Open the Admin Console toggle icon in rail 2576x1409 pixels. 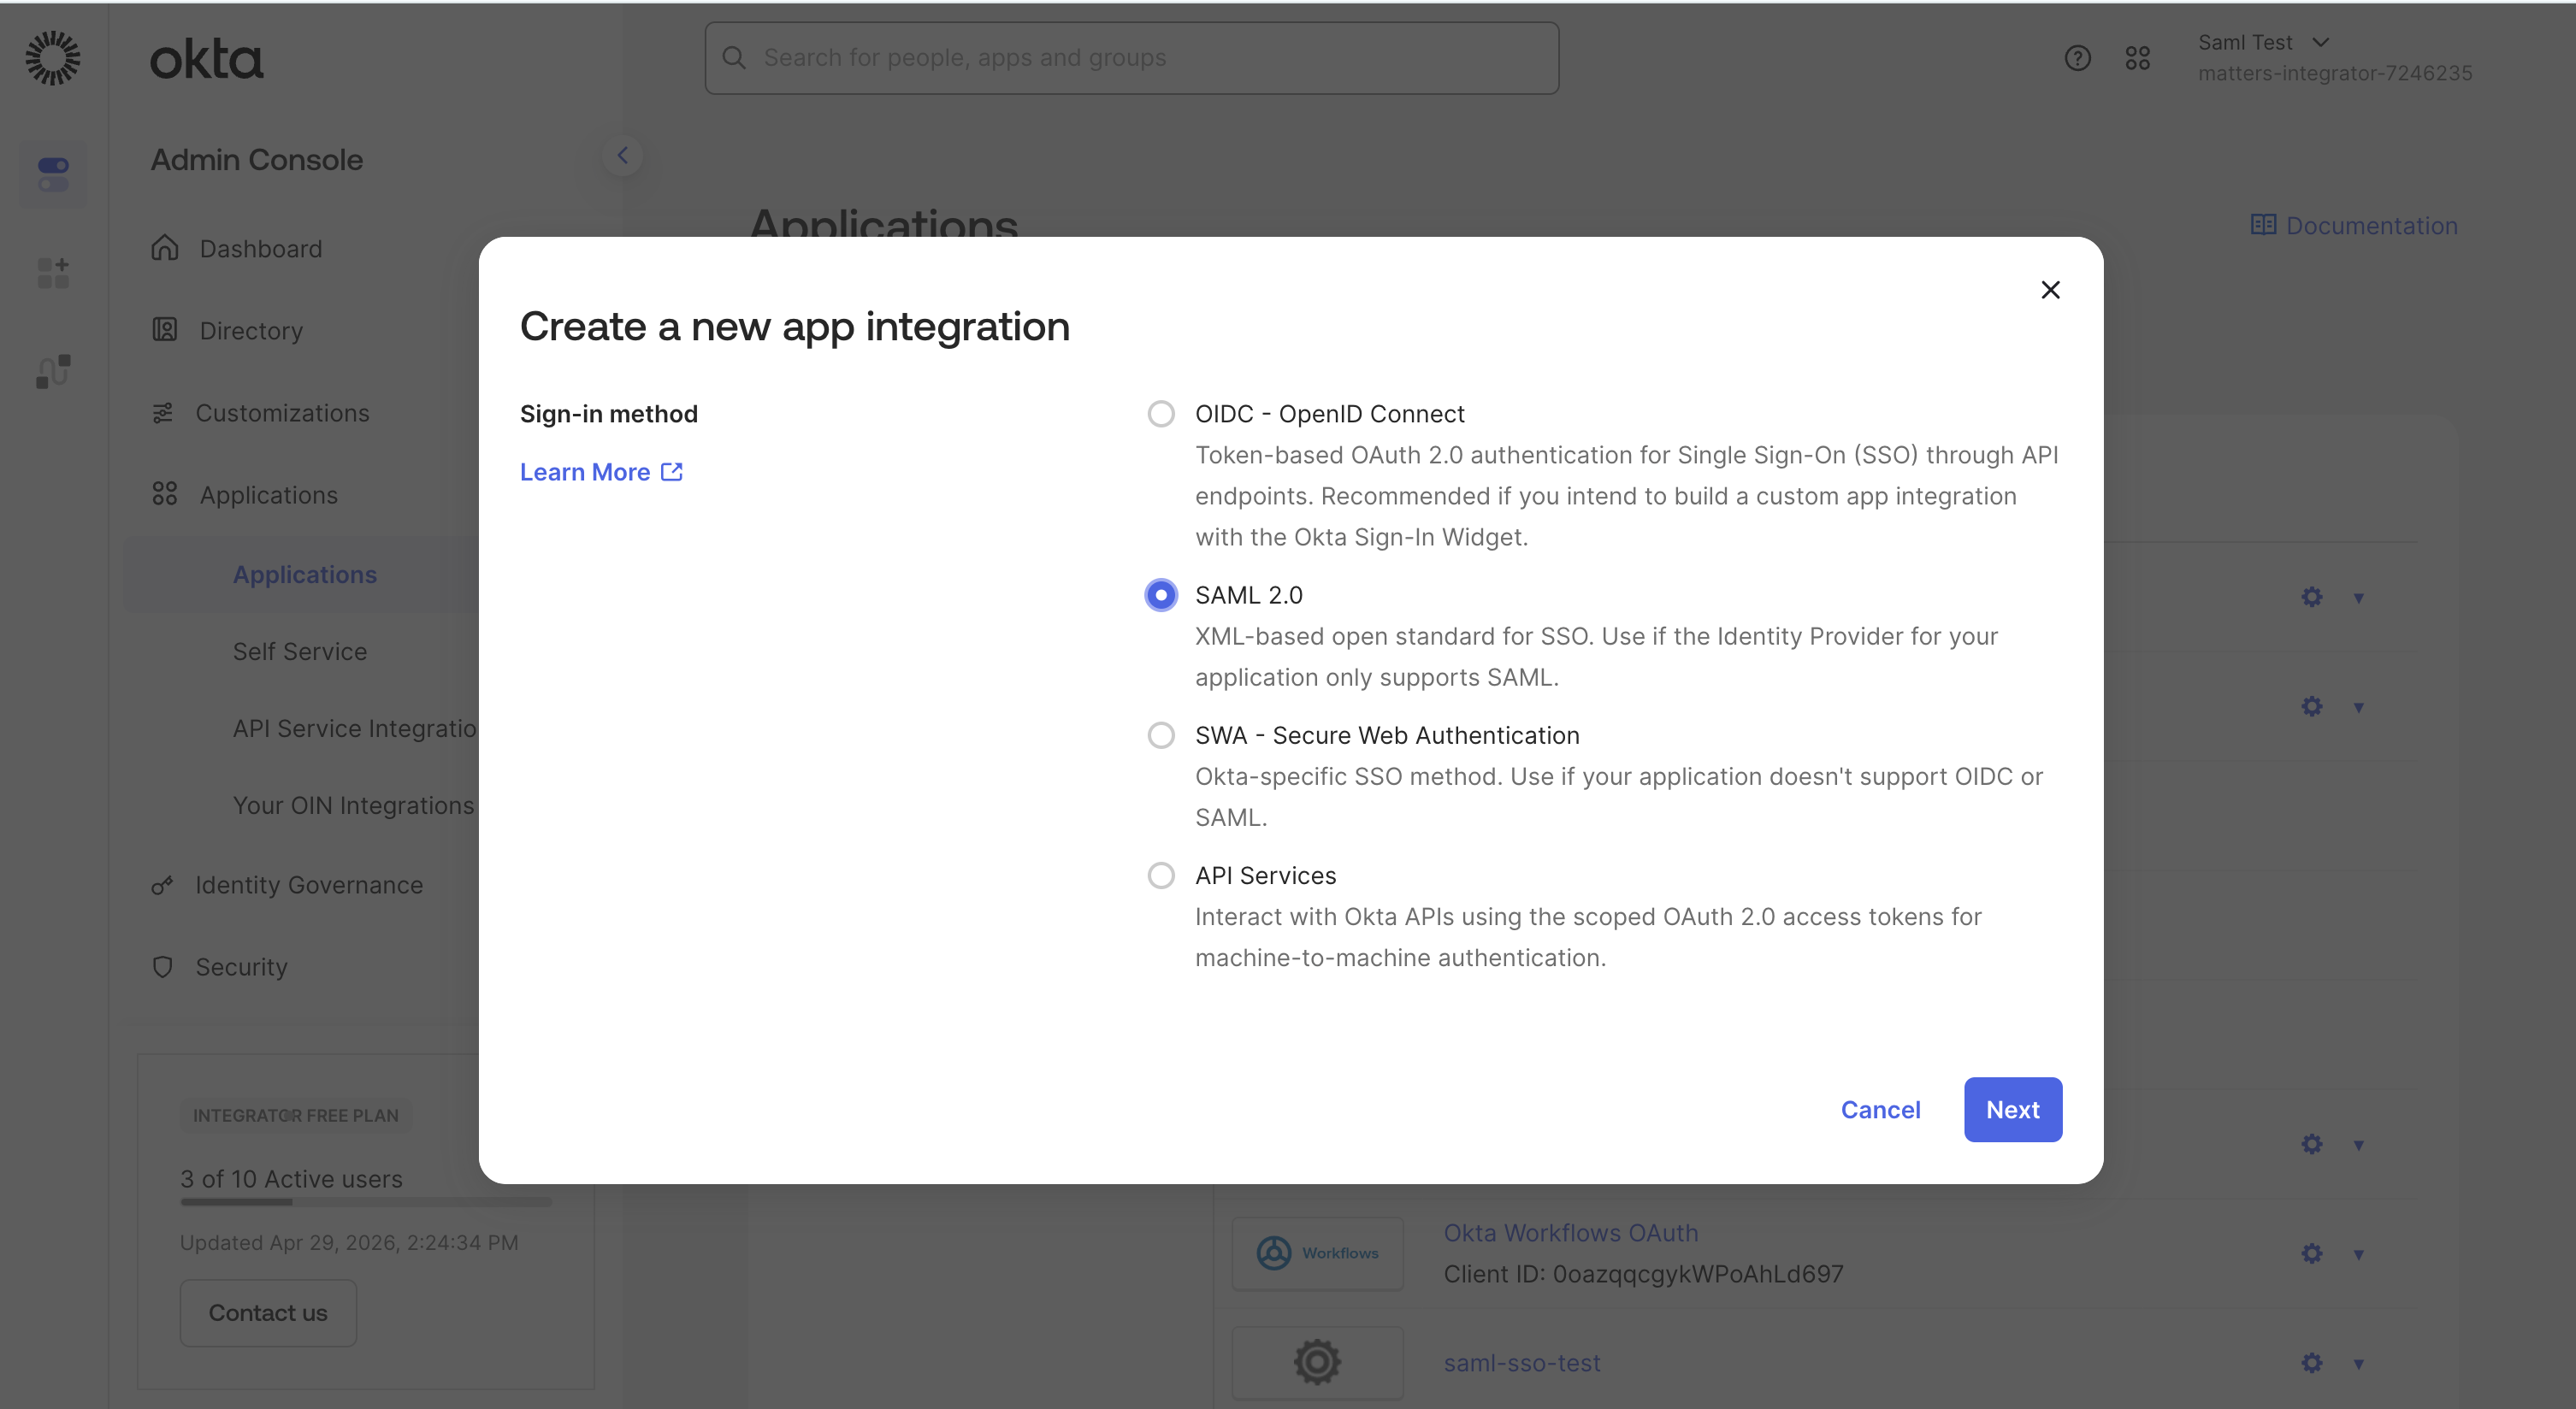click(53, 174)
